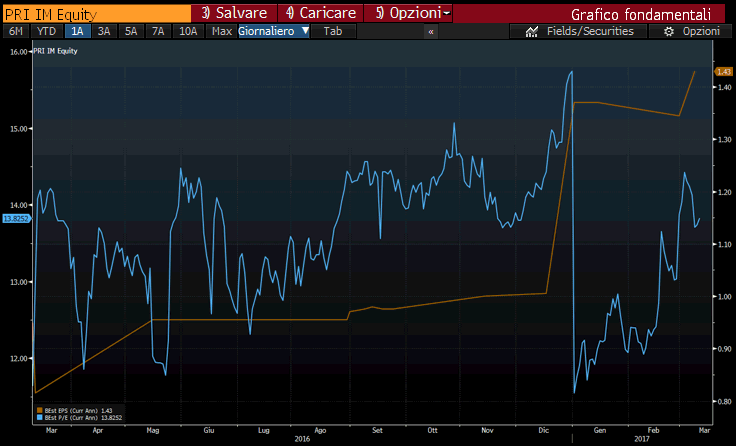Click the blue 13.8252 P/E value tag
The image size is (736, 446).
(x=16, y=217)
